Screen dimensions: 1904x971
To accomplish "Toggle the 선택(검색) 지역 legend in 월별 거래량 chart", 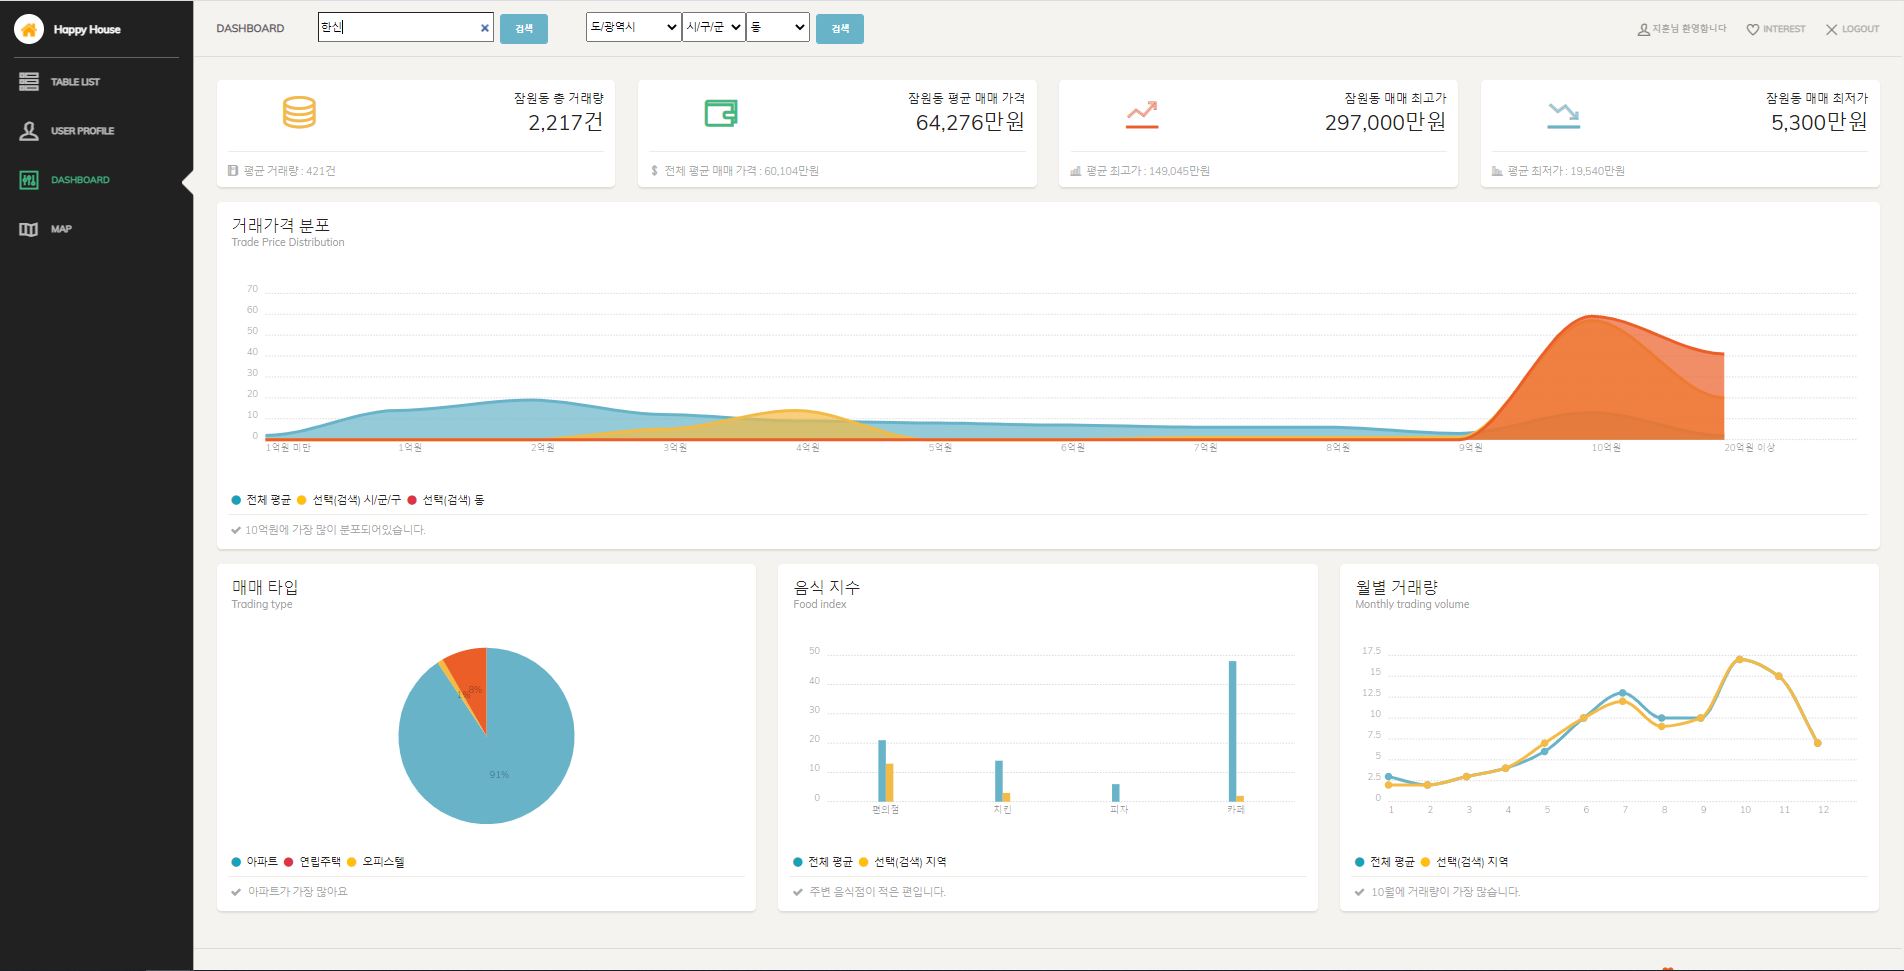I will pos(1466,861).
